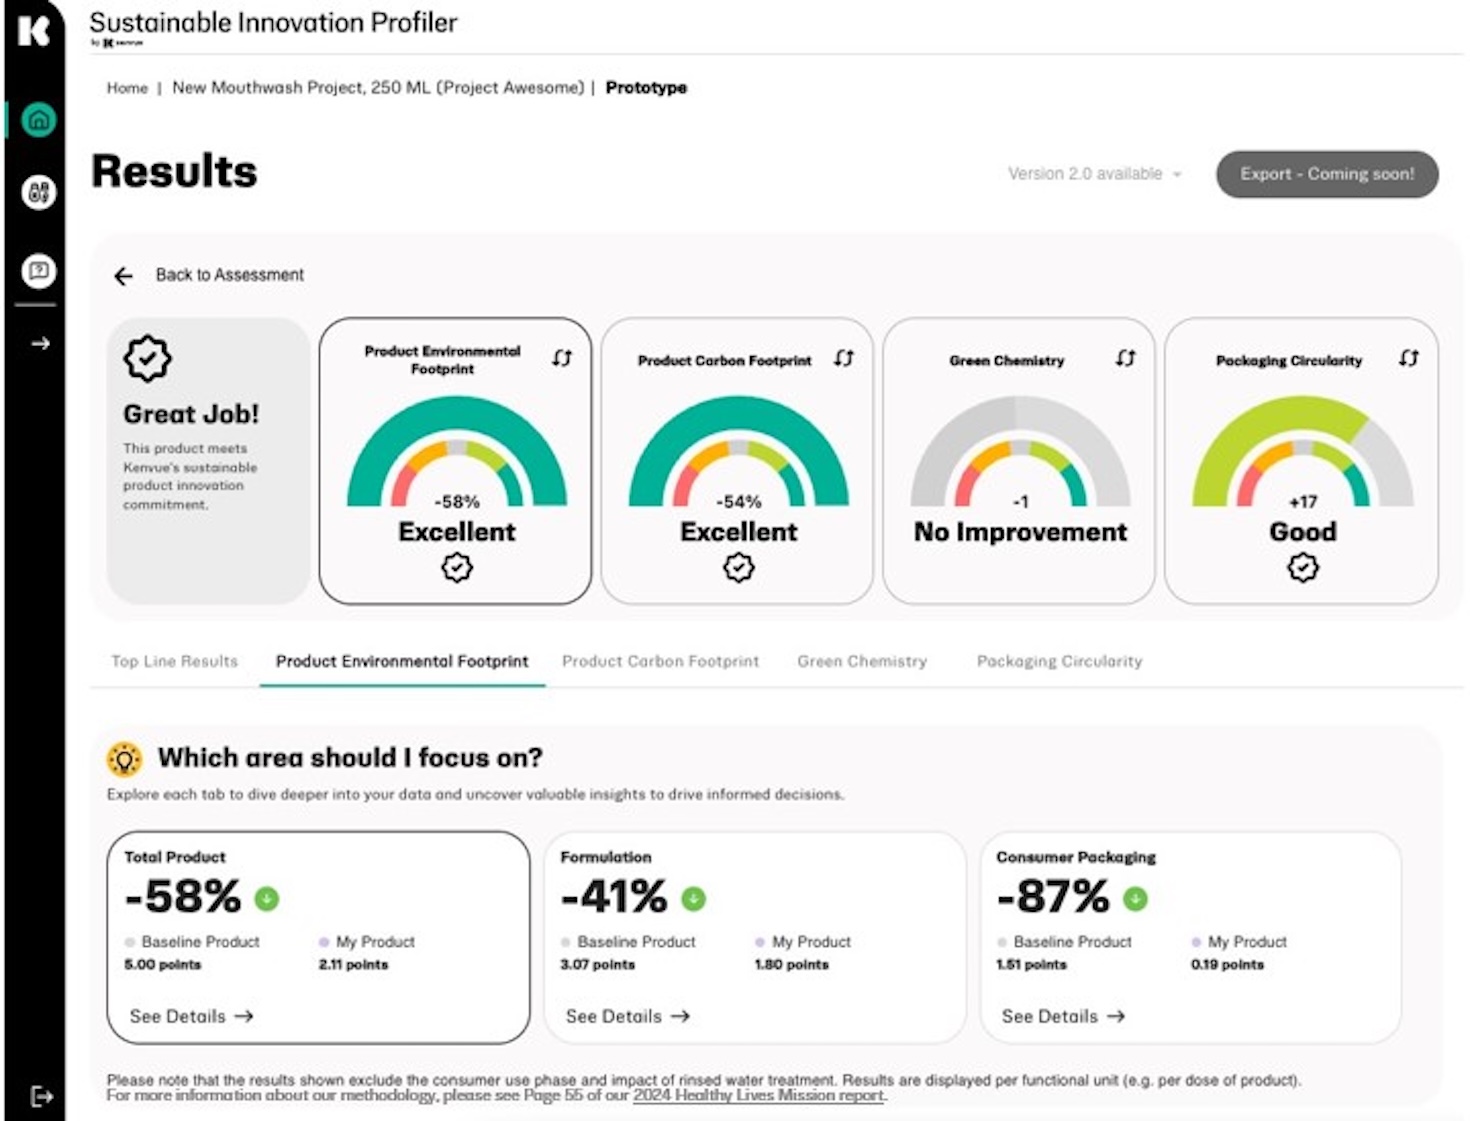
Task: Refresh the Product Environmental Footprint gauge
Action: click(x=562, y=358)
